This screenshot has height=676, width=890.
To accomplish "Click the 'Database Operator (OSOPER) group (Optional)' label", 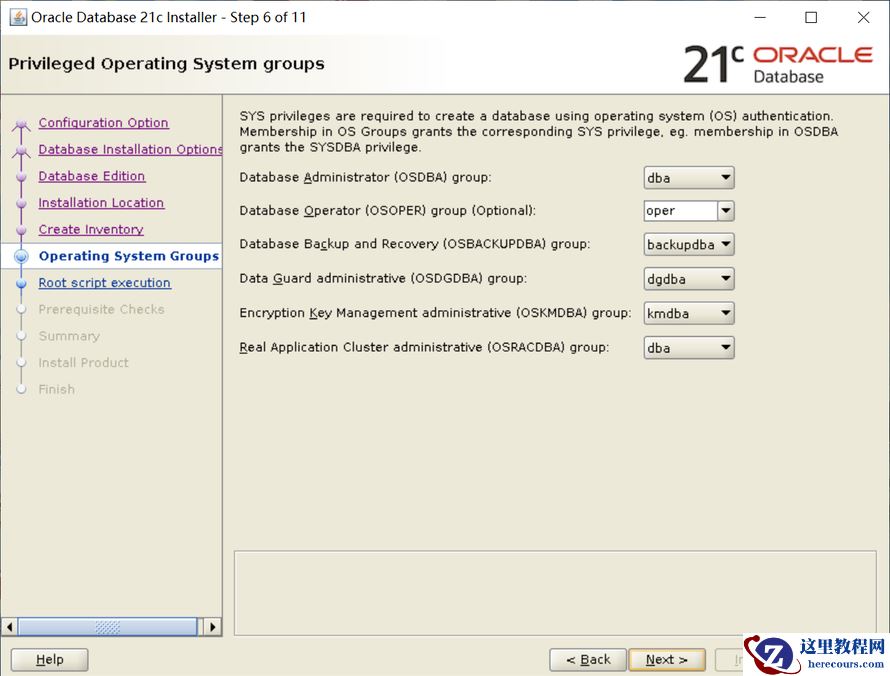I will 387,211.
